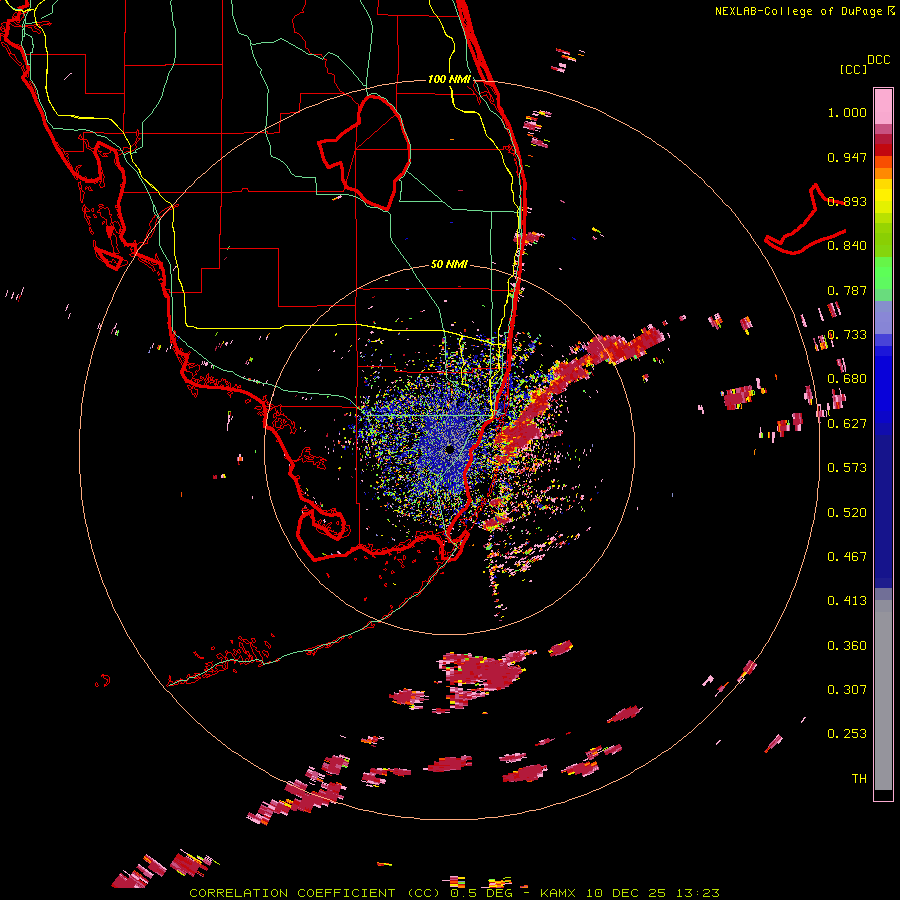900x900 pixels.
Task: Select the 0.840 scale value
Action: [x=847, y=246]
